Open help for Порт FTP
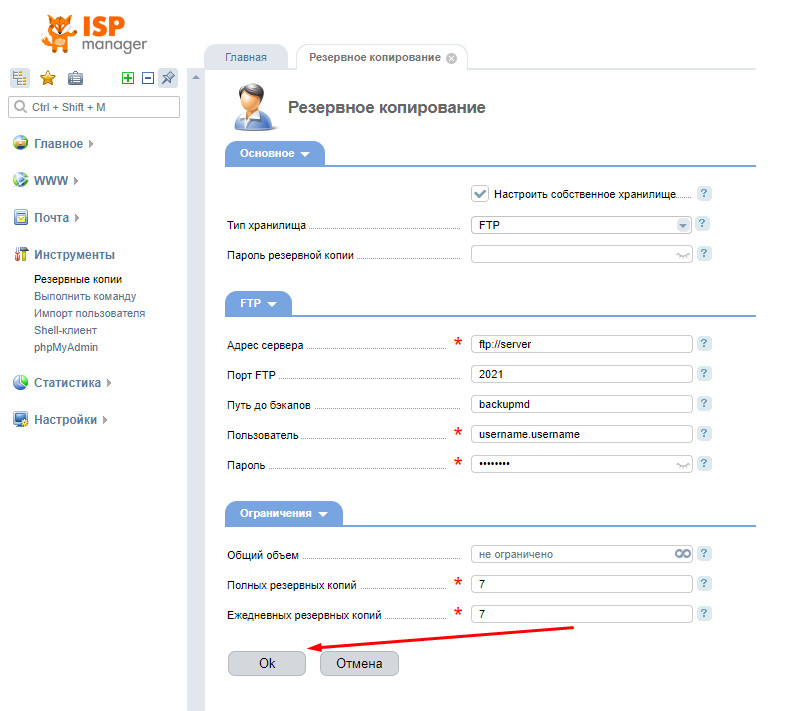 [704, 374]
